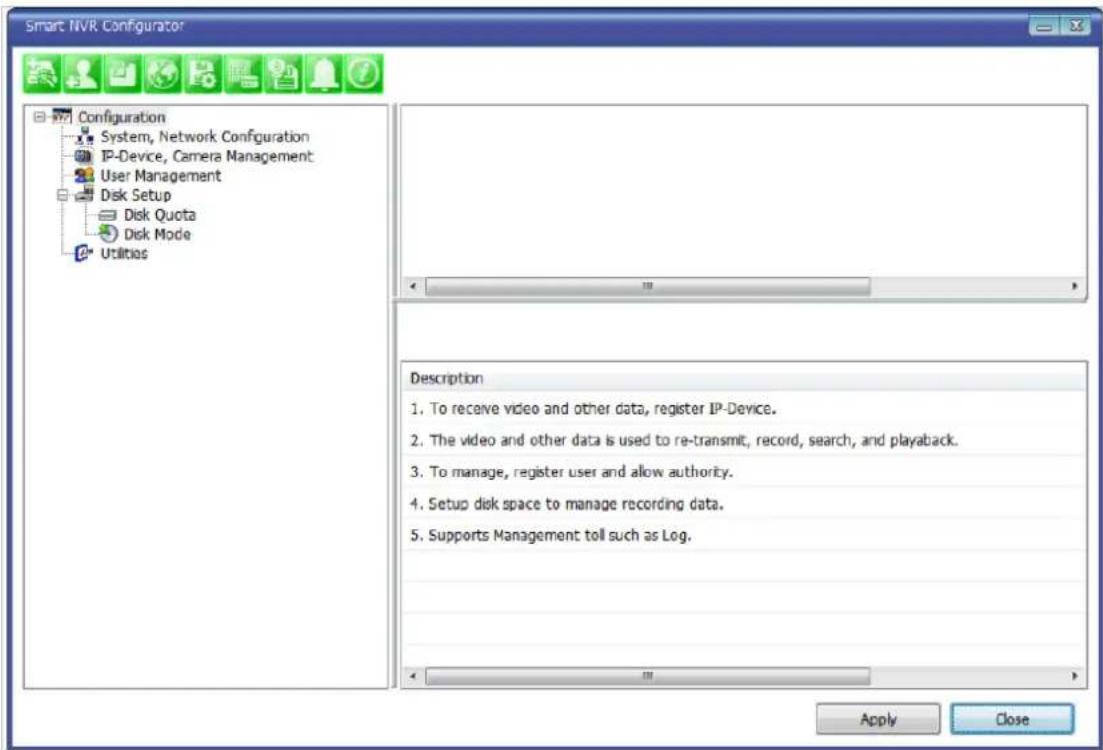Click the disk save toolbar icon
Screen dimensions: 1103x750
283,74
